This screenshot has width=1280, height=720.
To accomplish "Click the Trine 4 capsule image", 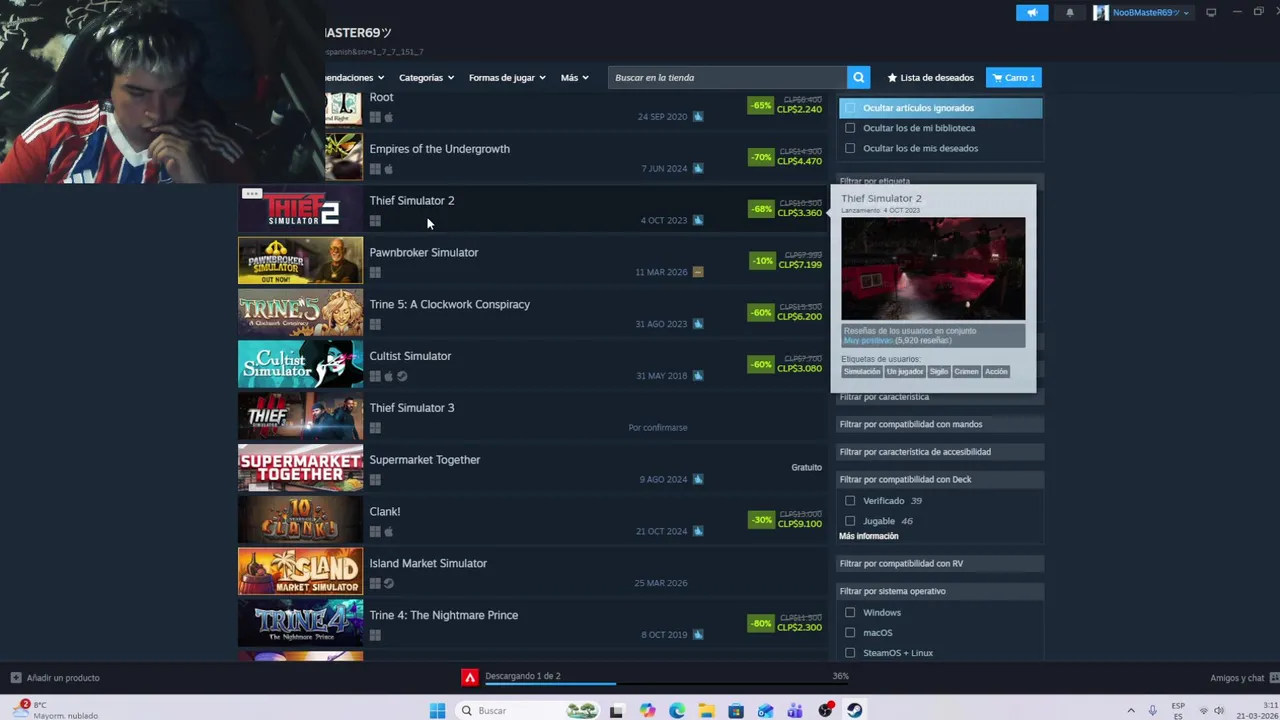I will [x=300, y=625].
